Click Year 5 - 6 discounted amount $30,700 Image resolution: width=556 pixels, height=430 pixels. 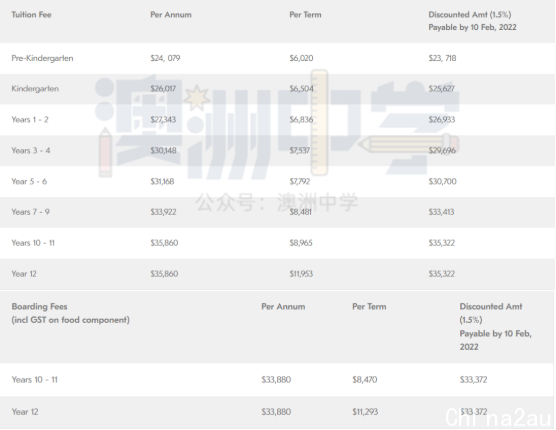[442, 182]
